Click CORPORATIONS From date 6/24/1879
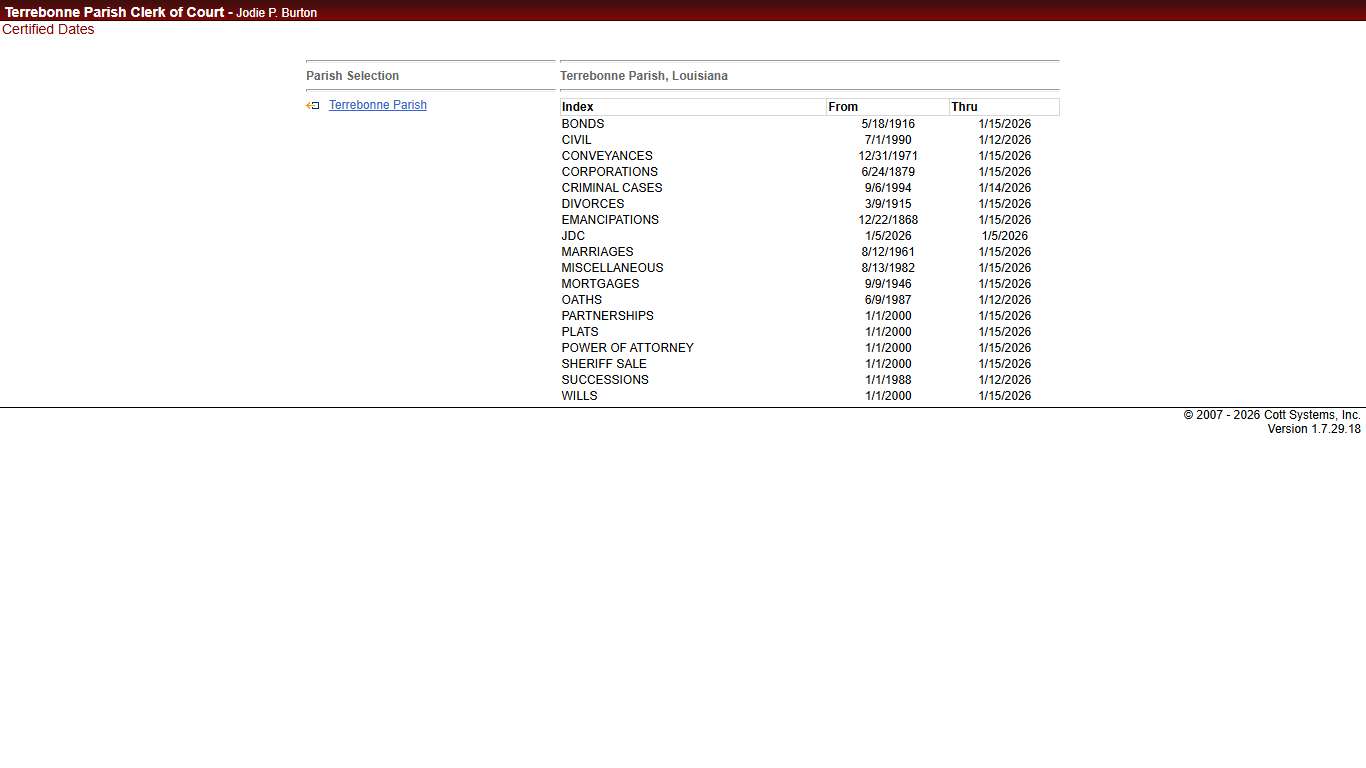Viewport: 1366px width, 768px height. coord(888,172)
